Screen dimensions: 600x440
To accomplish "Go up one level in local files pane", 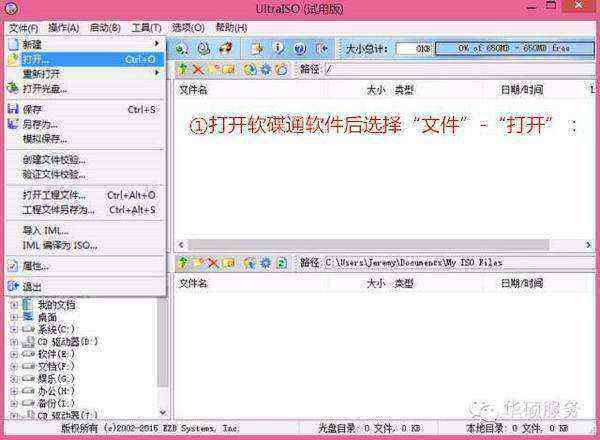I will click(x=183, y=262).
